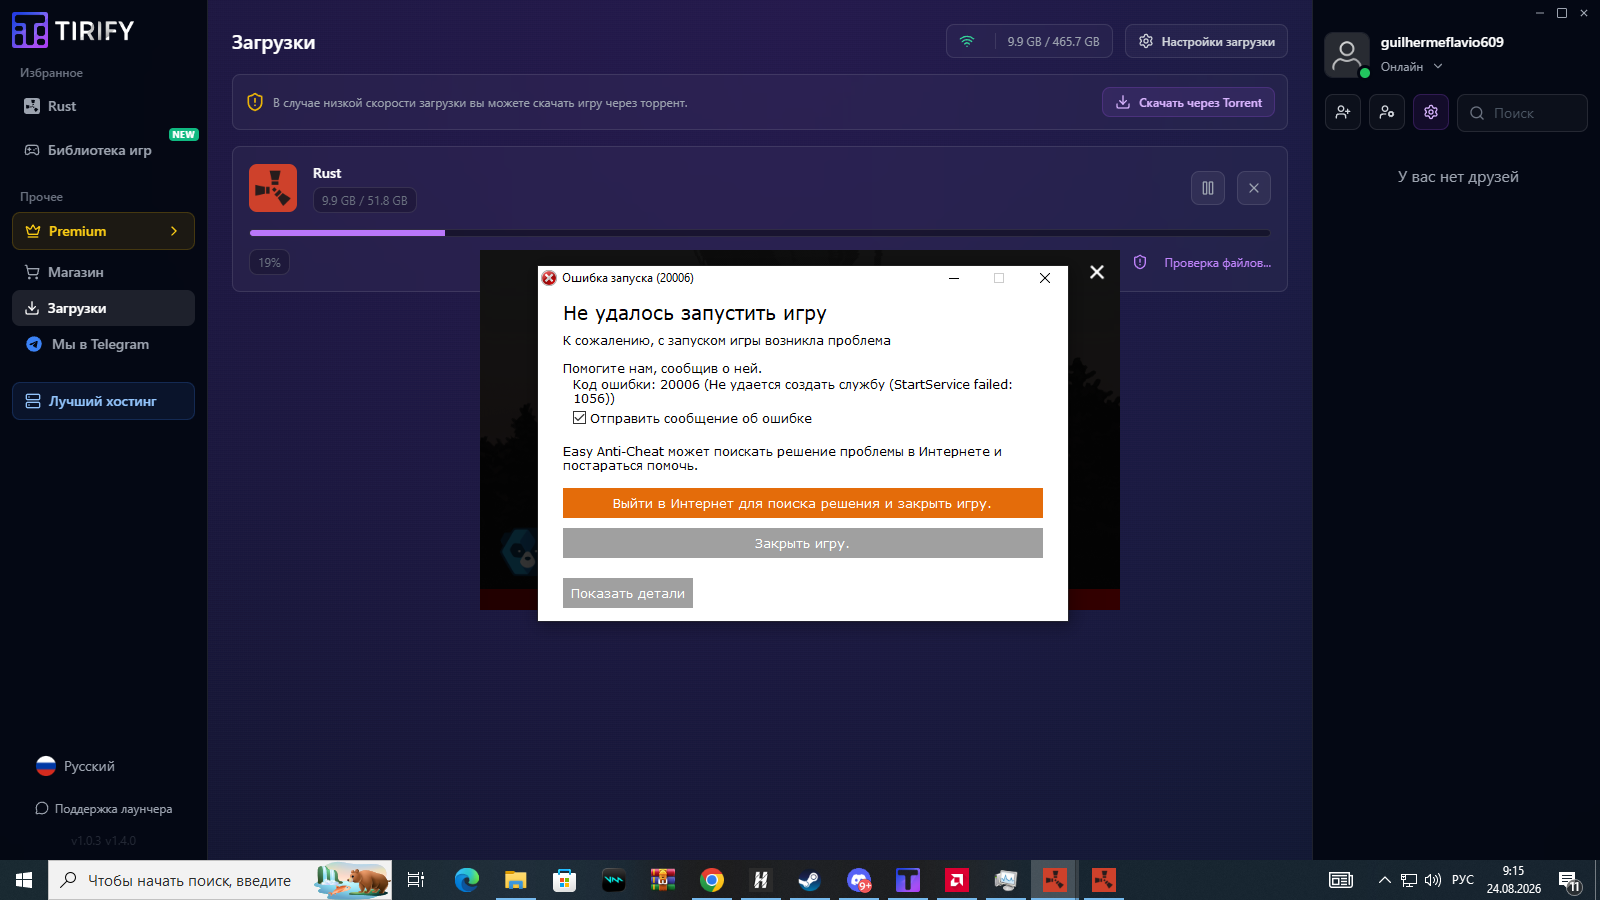Click the Лучший хостинг button
This screenshot has height=900, width=1600.
pos(103,401)
